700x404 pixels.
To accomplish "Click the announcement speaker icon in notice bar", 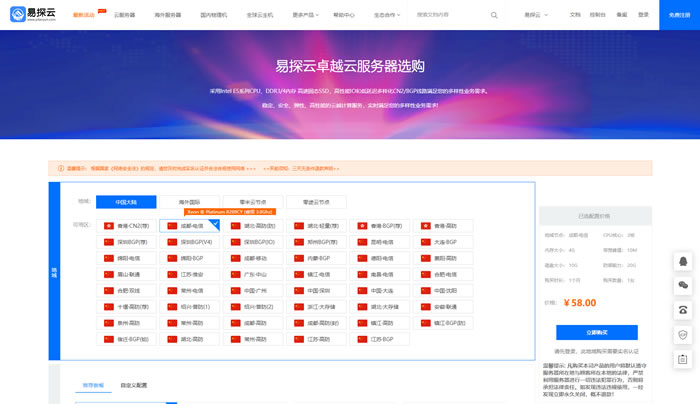I will pyautogui.click(x=57, y=168).
